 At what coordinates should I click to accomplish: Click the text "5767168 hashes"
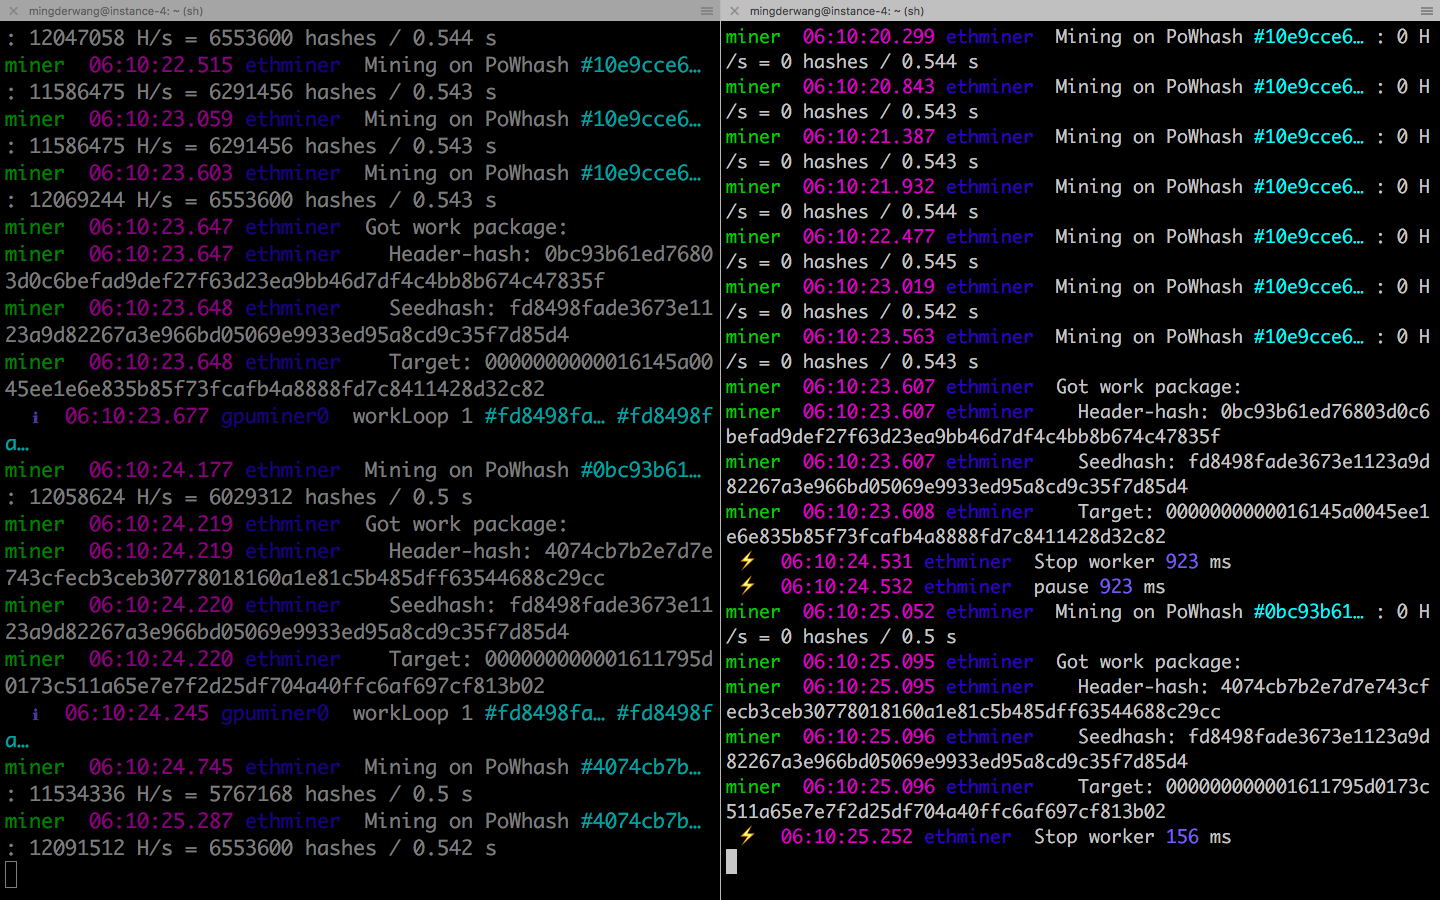(293, 794)
